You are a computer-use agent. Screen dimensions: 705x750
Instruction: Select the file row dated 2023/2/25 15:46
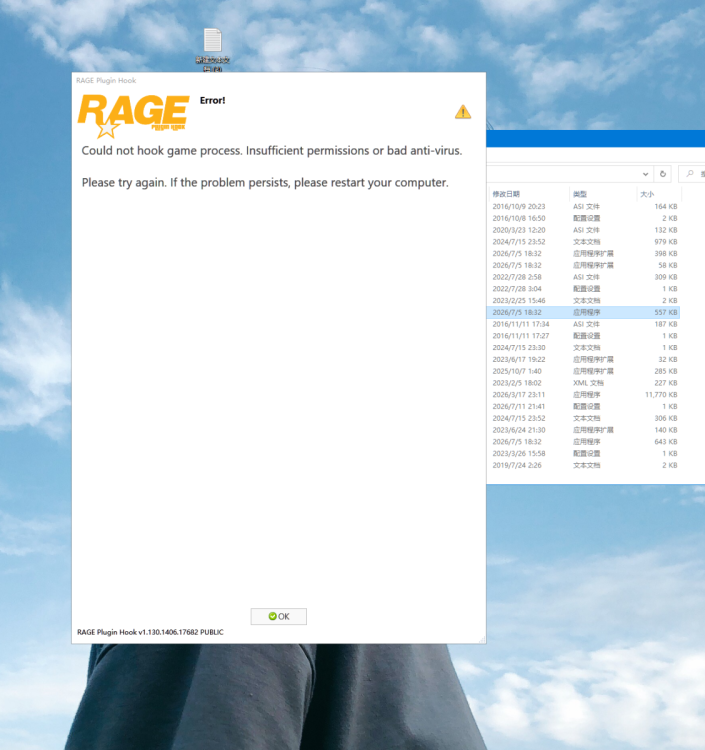point(583,300)
